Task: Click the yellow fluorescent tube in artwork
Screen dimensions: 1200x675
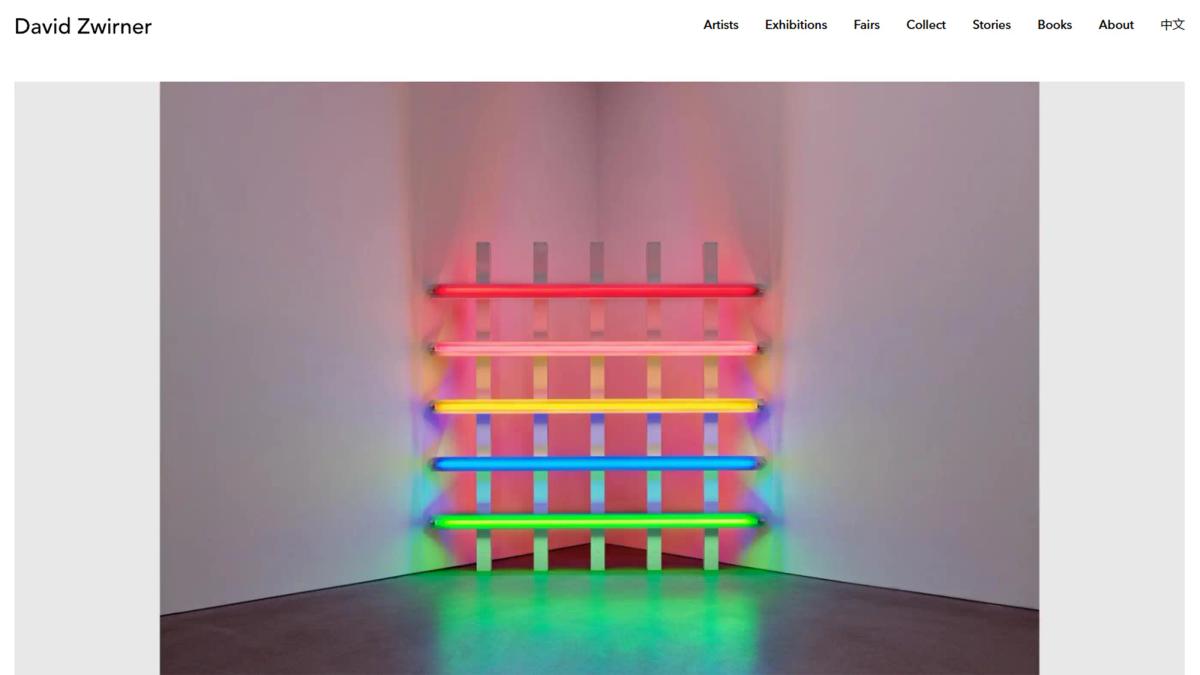Action: [x=596, y=406]
